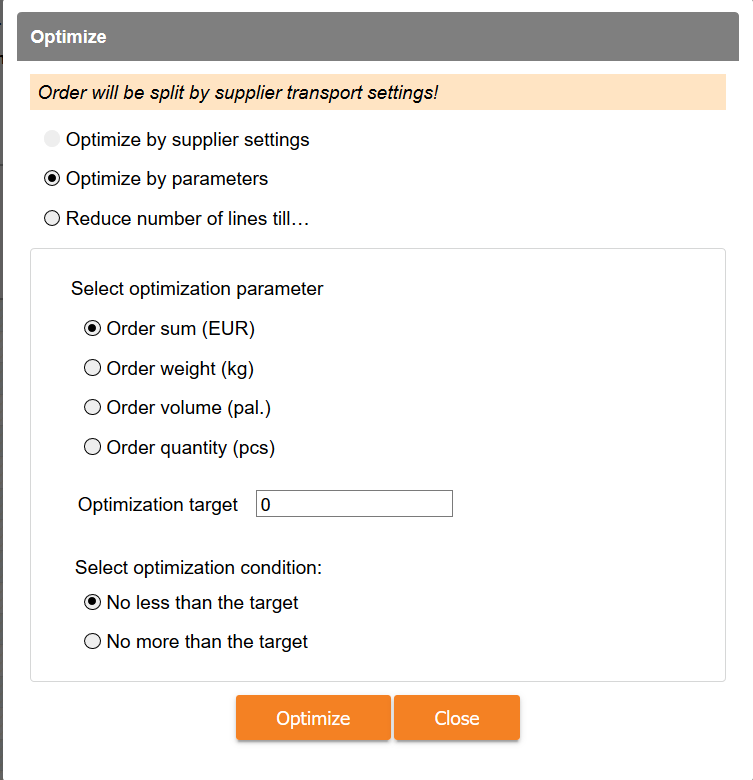The image size is (753, 780).
Task: Click the 'Select optimization condition:' heading
Action: tap(198, 567)
